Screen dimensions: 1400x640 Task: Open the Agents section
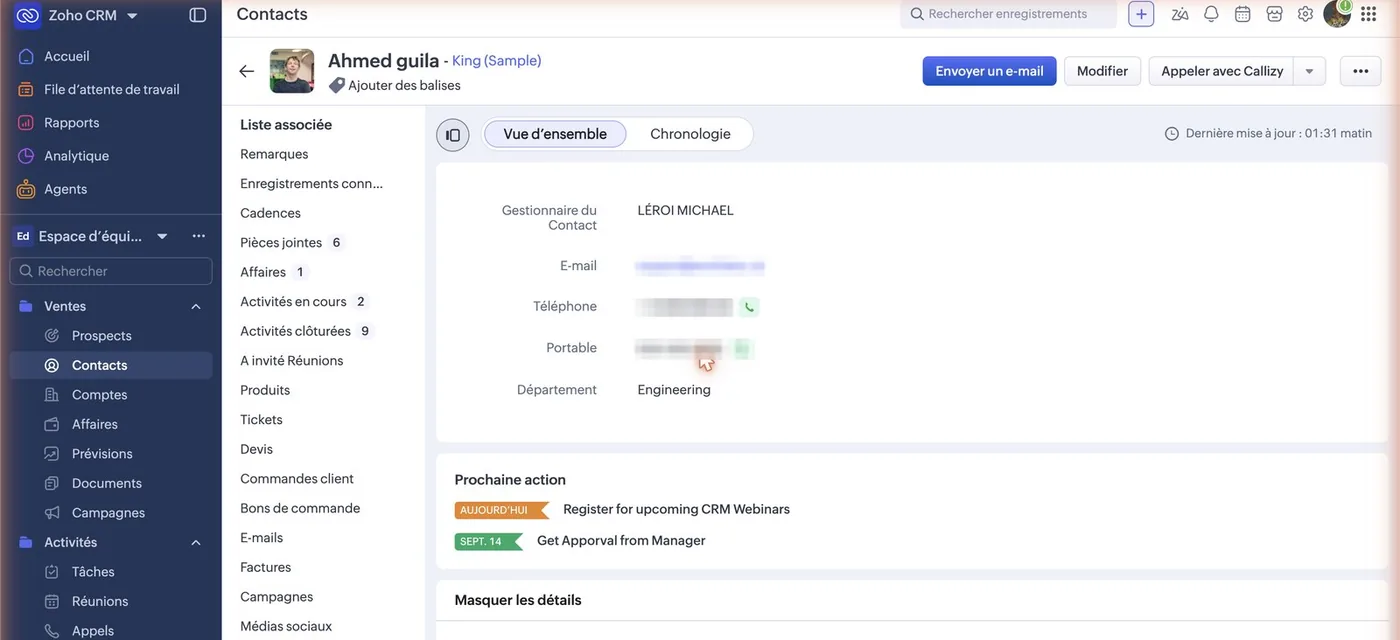pos(65,188)
